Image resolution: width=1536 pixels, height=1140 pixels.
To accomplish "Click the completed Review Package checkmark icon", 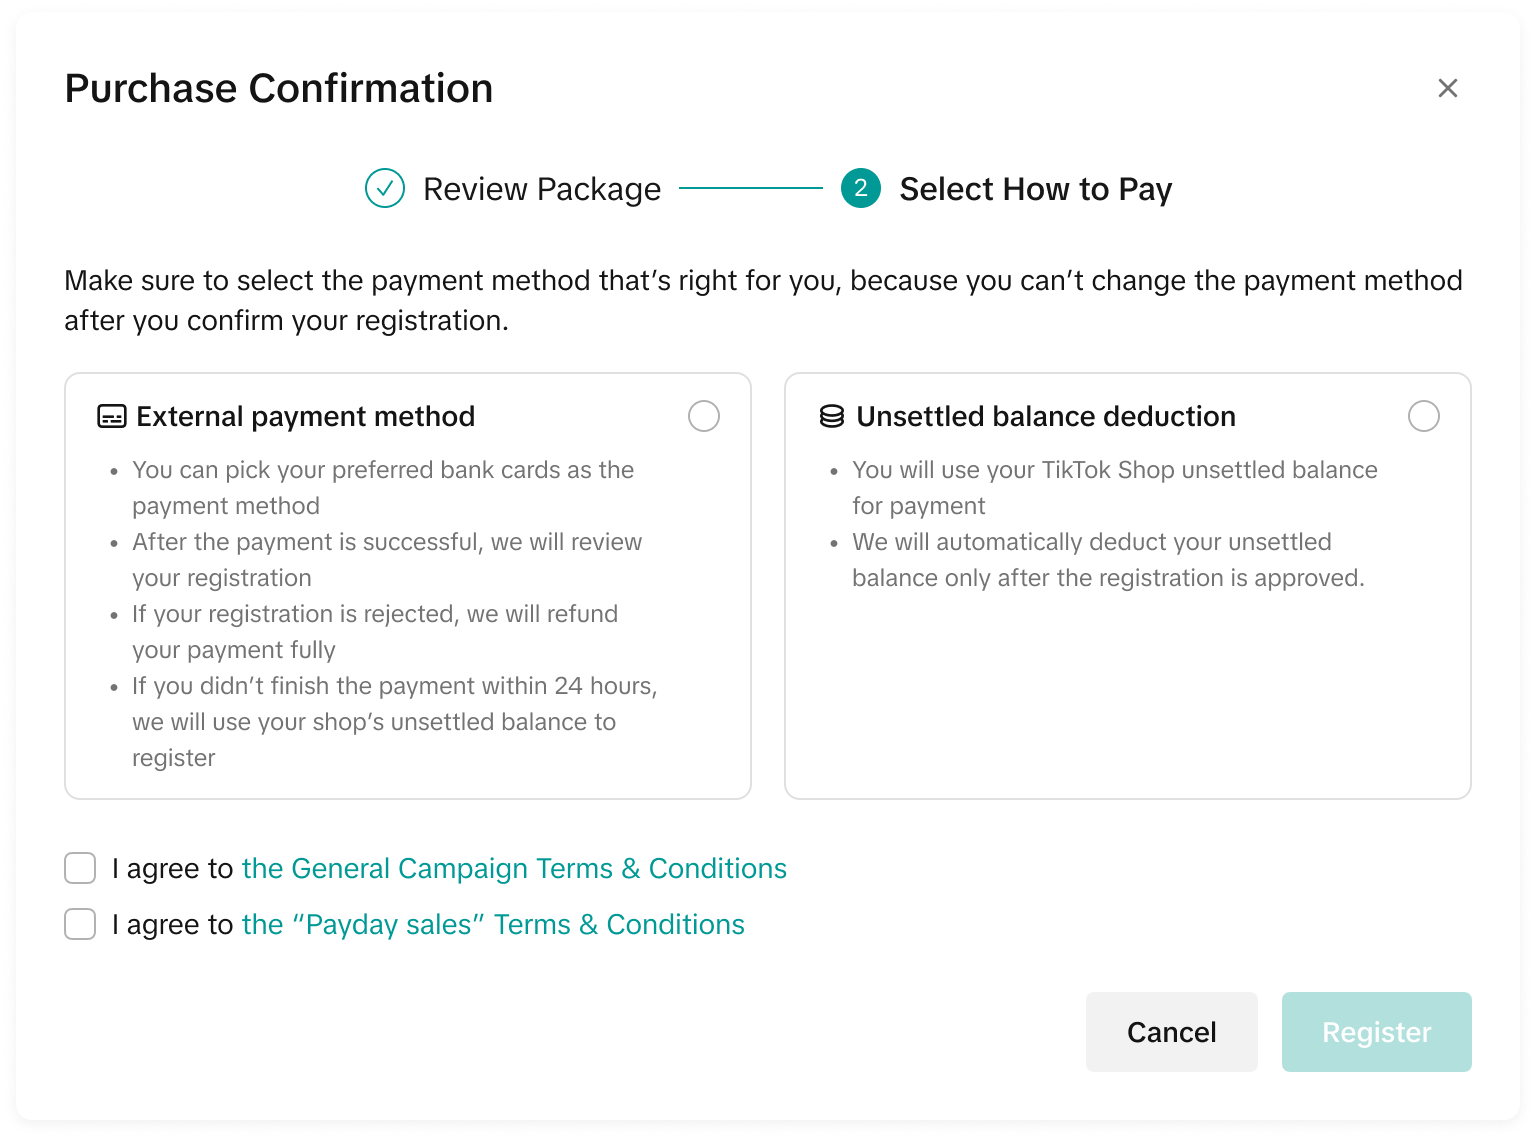I will point(385,188).
